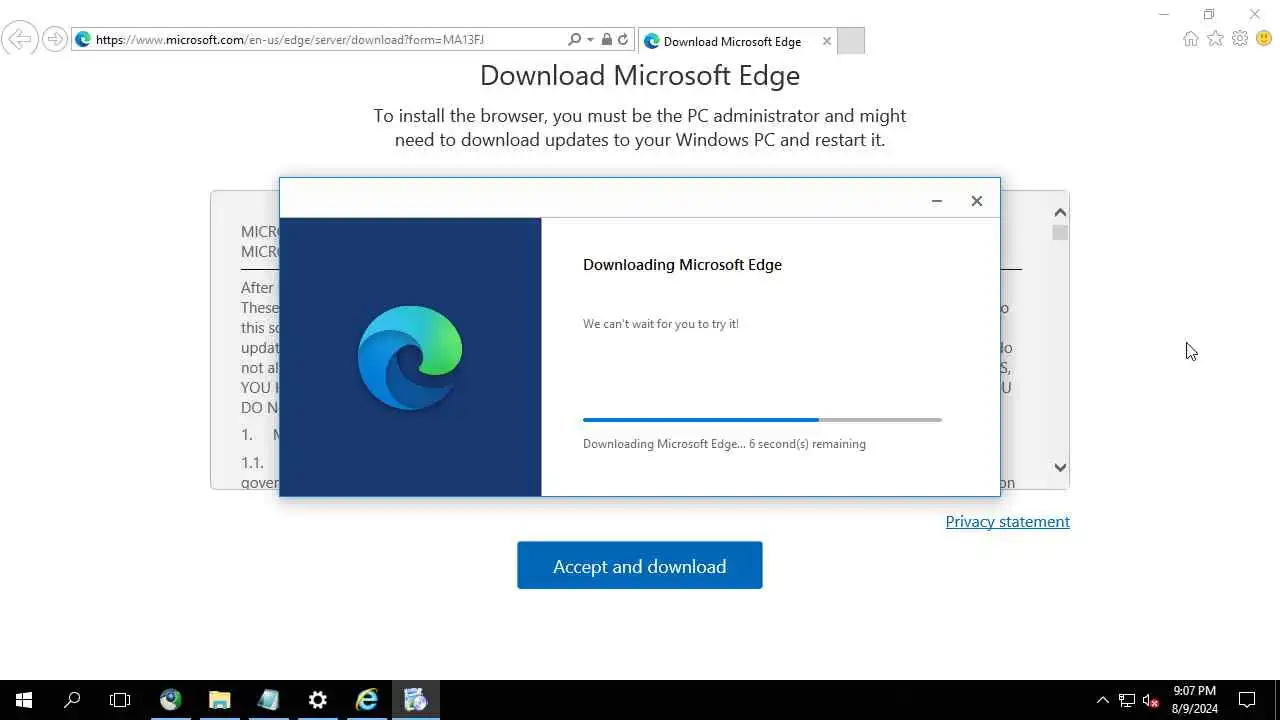The width and height of the screenshot is (1280, 720).
Task: Open Settings gear on taskbar
Action: (x=317, y=700)
